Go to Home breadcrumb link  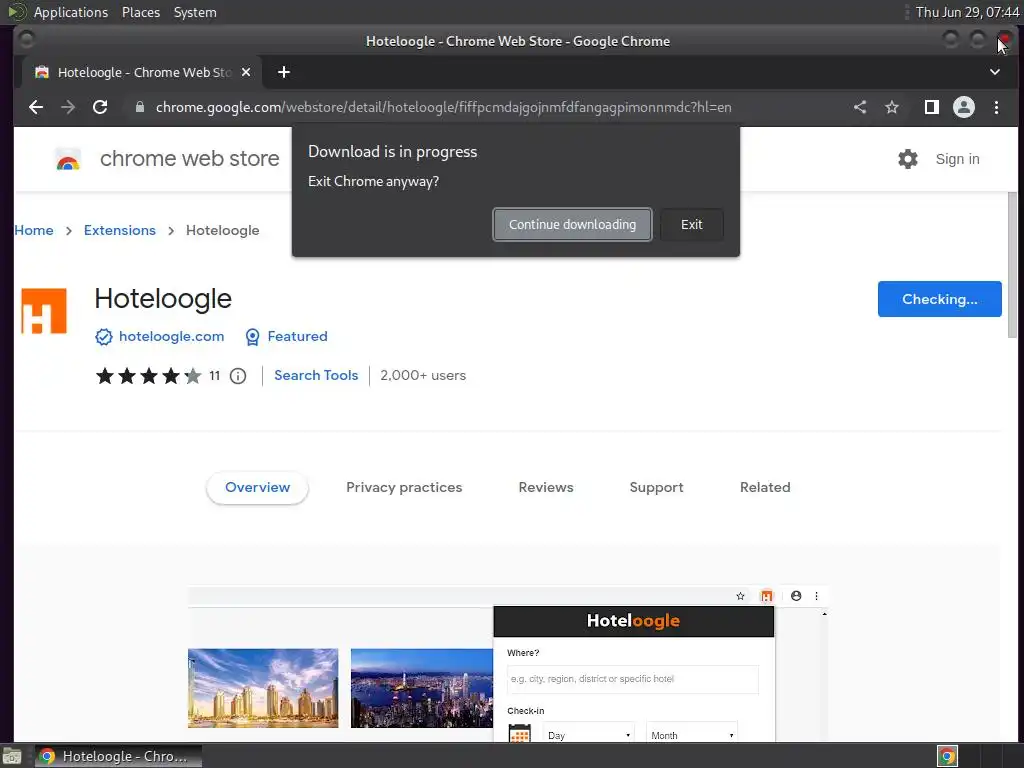[34, 231]
